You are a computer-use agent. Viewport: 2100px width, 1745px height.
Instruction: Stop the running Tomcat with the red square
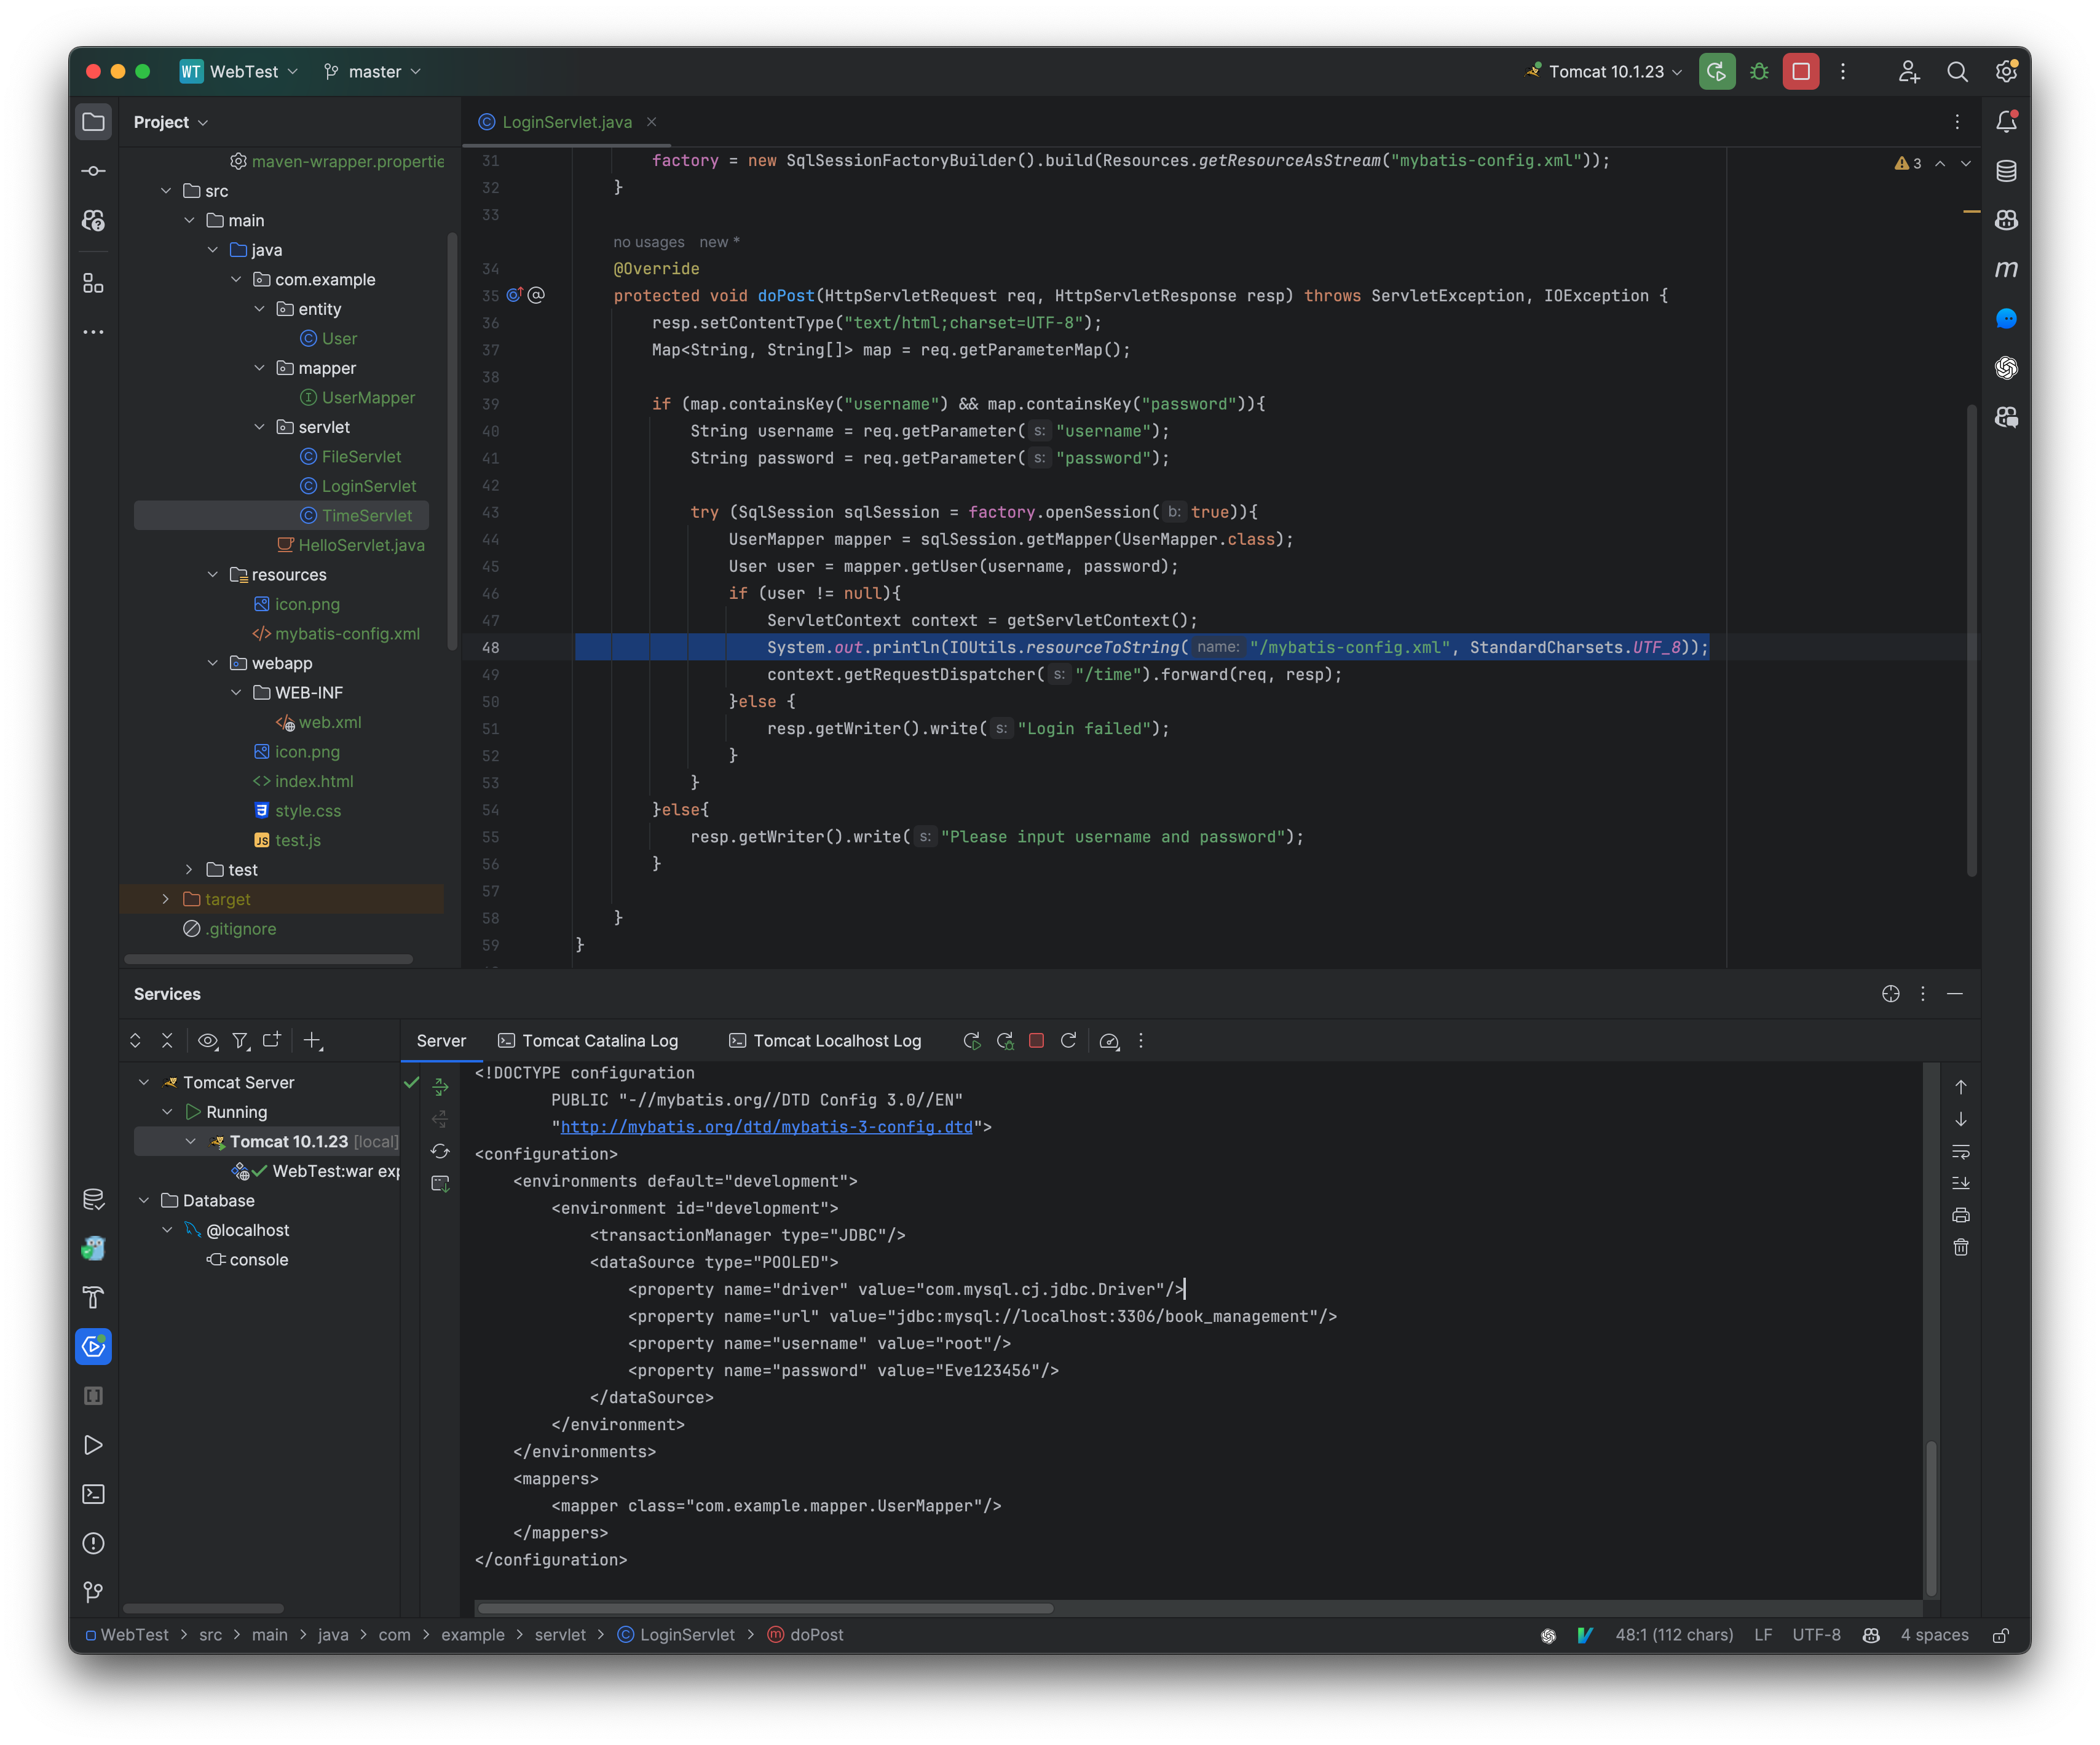coord(1801,71)
